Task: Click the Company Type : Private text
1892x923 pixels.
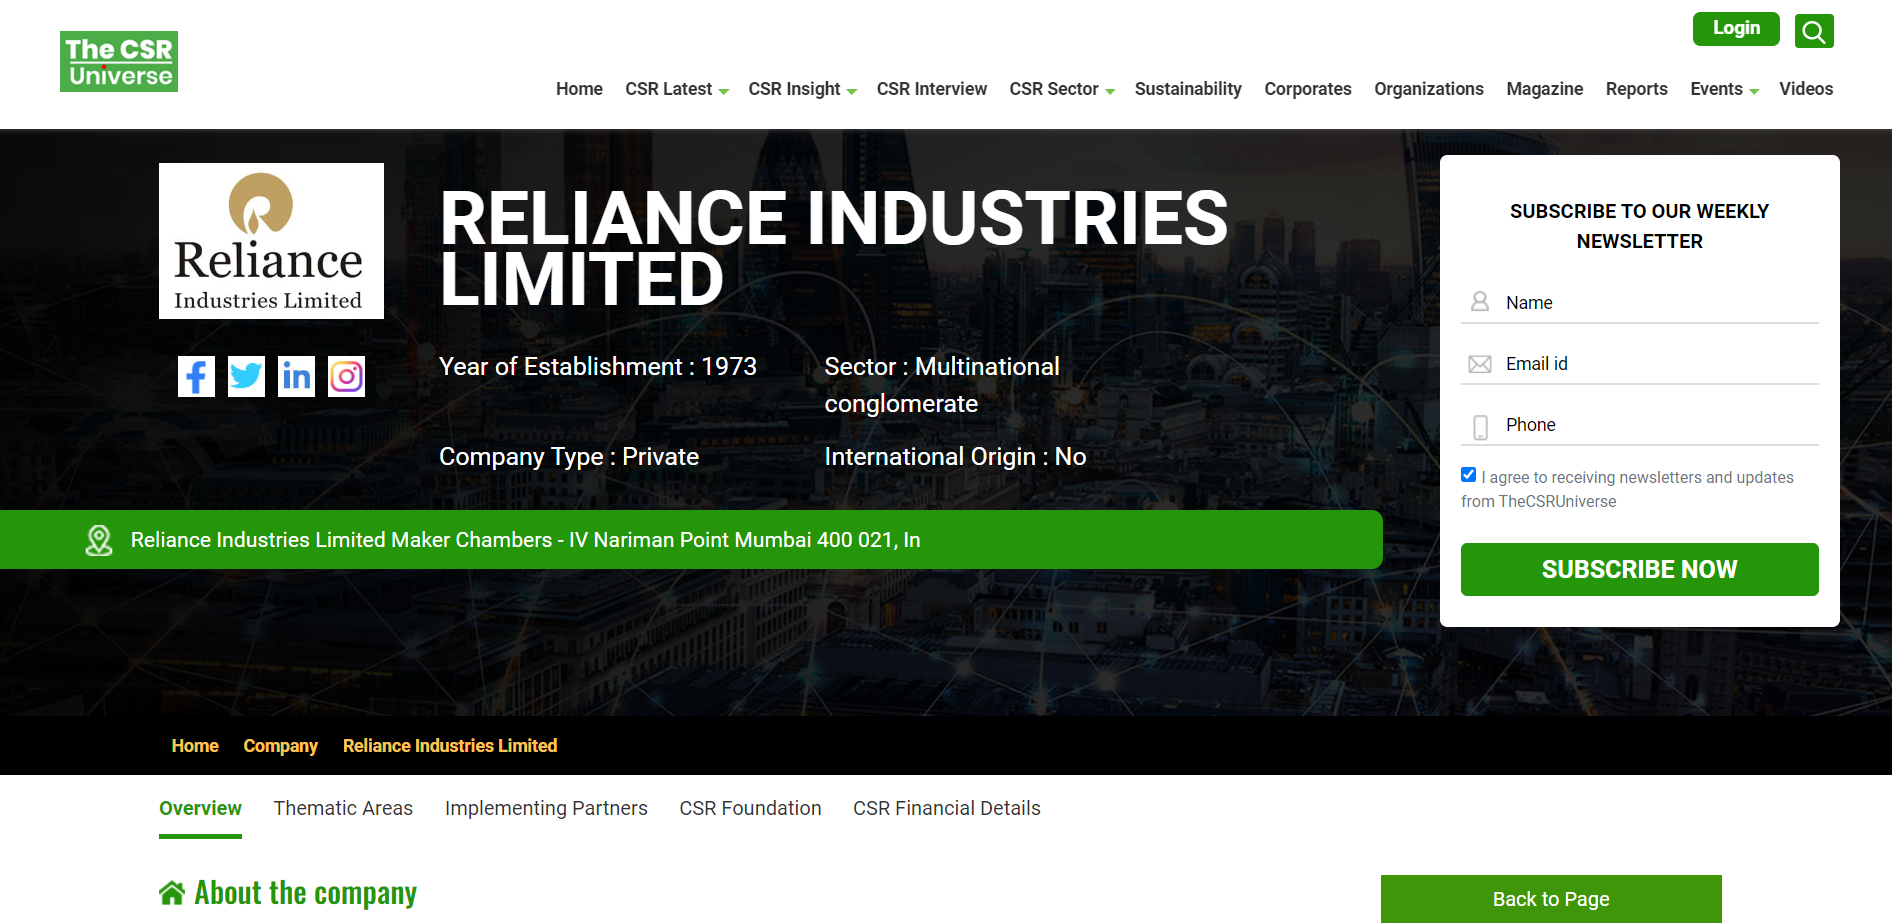Action: click(569, 457)
